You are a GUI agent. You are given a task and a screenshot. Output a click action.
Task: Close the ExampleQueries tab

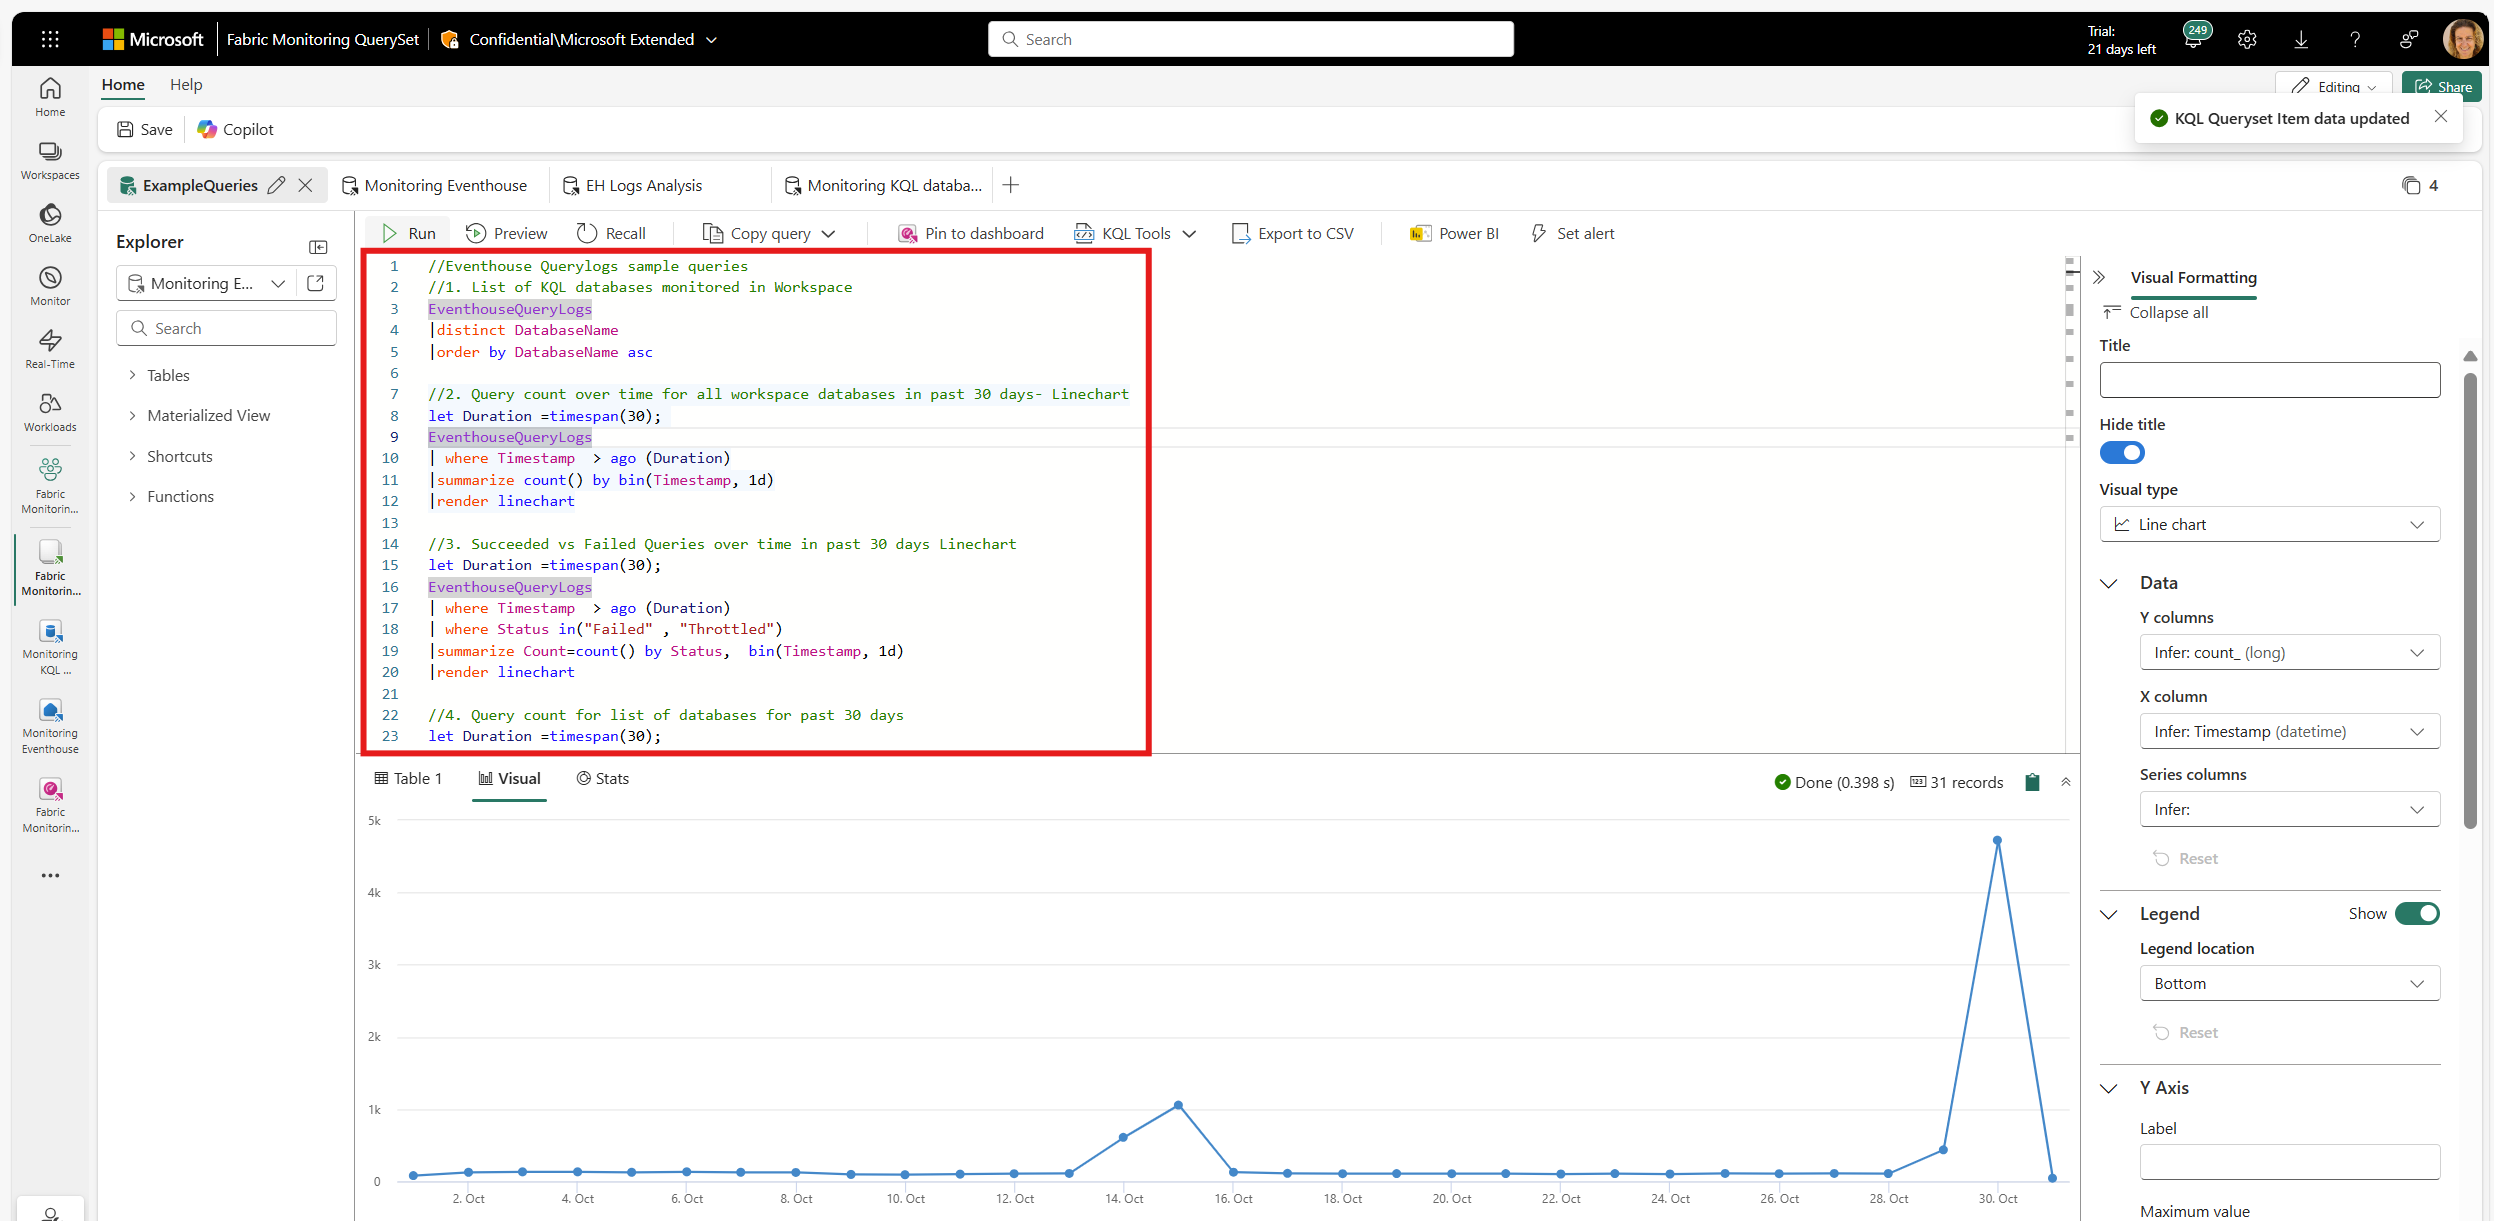click(x=306, y=185)
